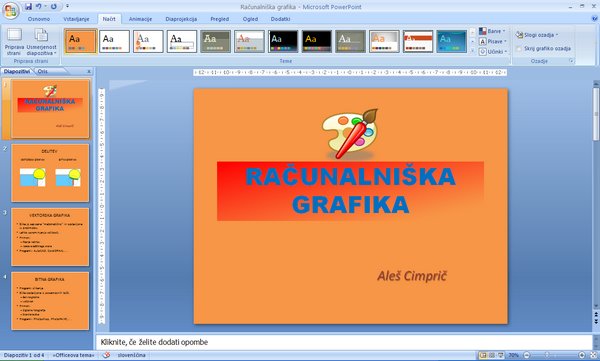The width and height of the screenshot is (600, 361).
Task: Click the notes field to add opombe
Action: 344,342
